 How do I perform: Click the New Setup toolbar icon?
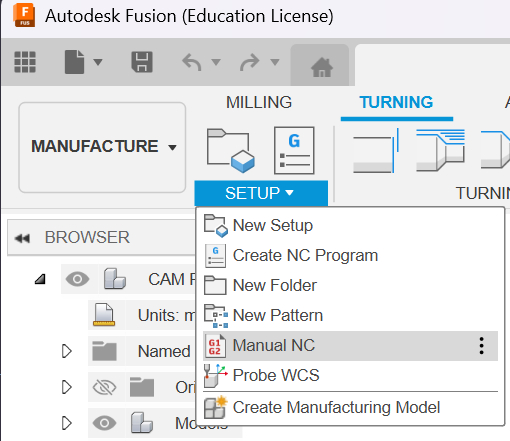(x=230, y=150)
